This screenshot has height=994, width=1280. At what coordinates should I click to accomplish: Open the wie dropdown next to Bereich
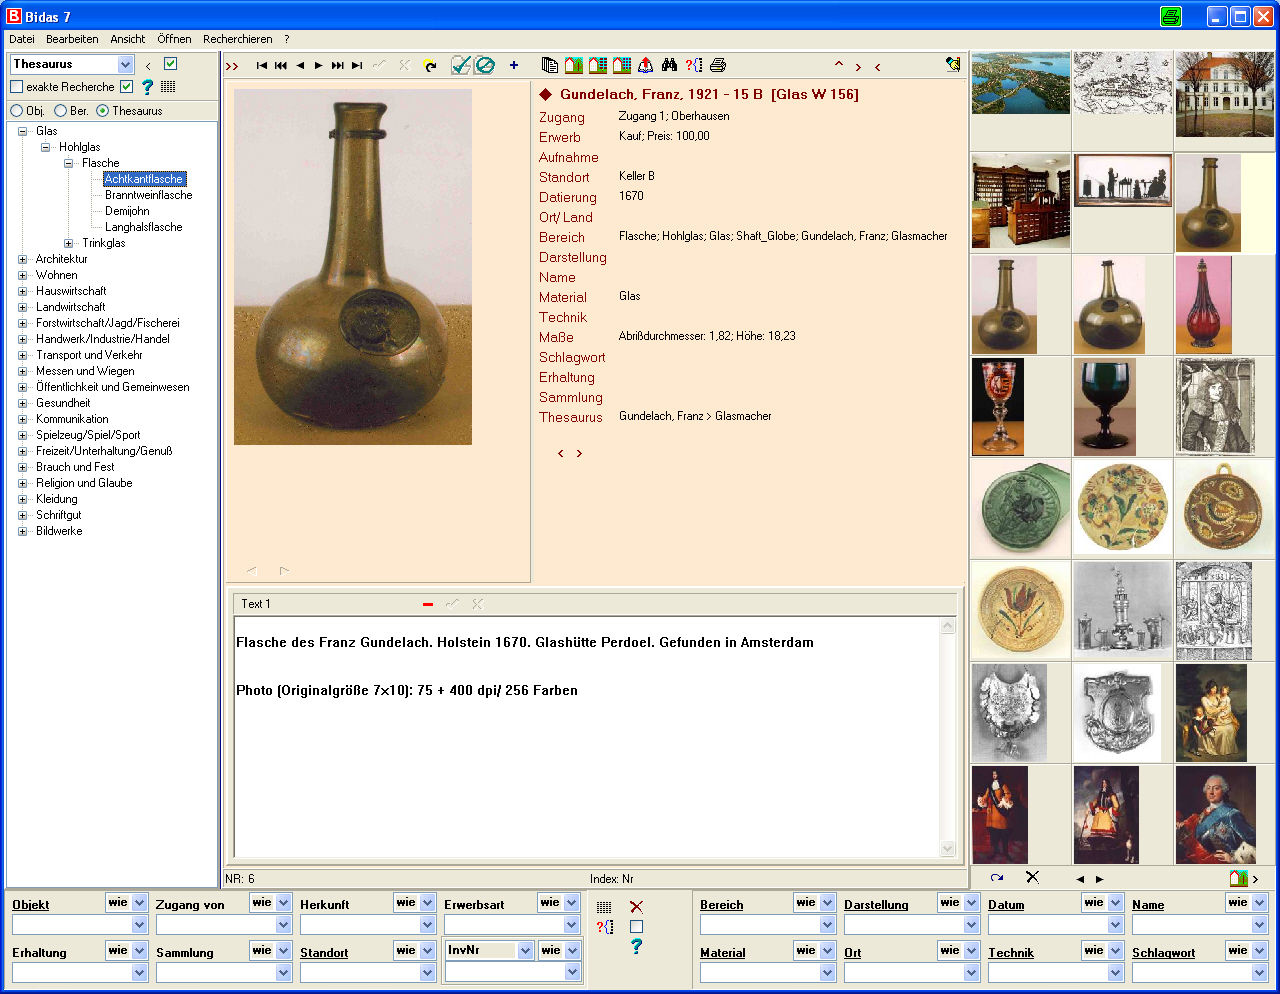[x=827, y=903]
